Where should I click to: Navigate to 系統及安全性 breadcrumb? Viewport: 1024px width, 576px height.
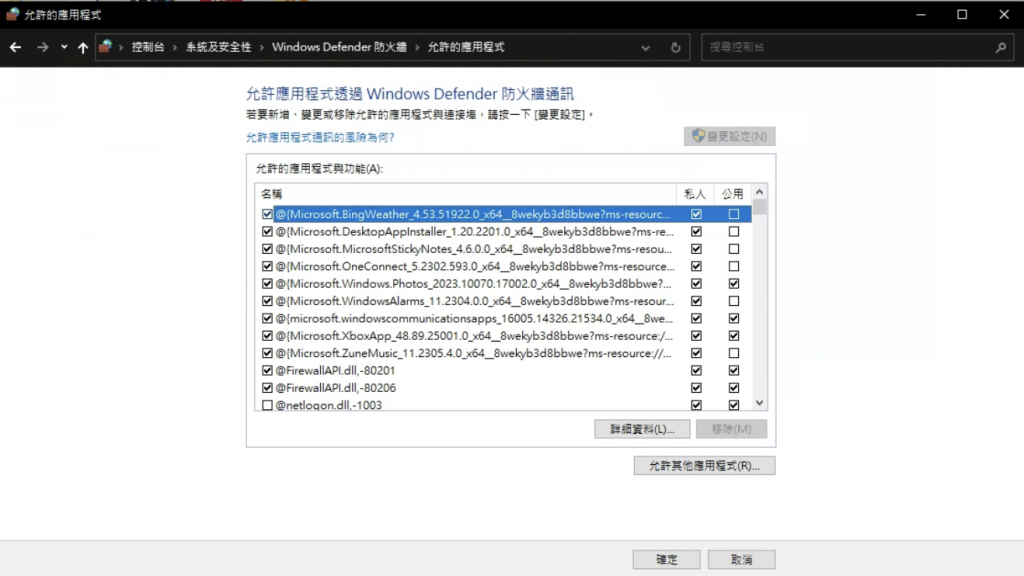[x=218, y=47]
